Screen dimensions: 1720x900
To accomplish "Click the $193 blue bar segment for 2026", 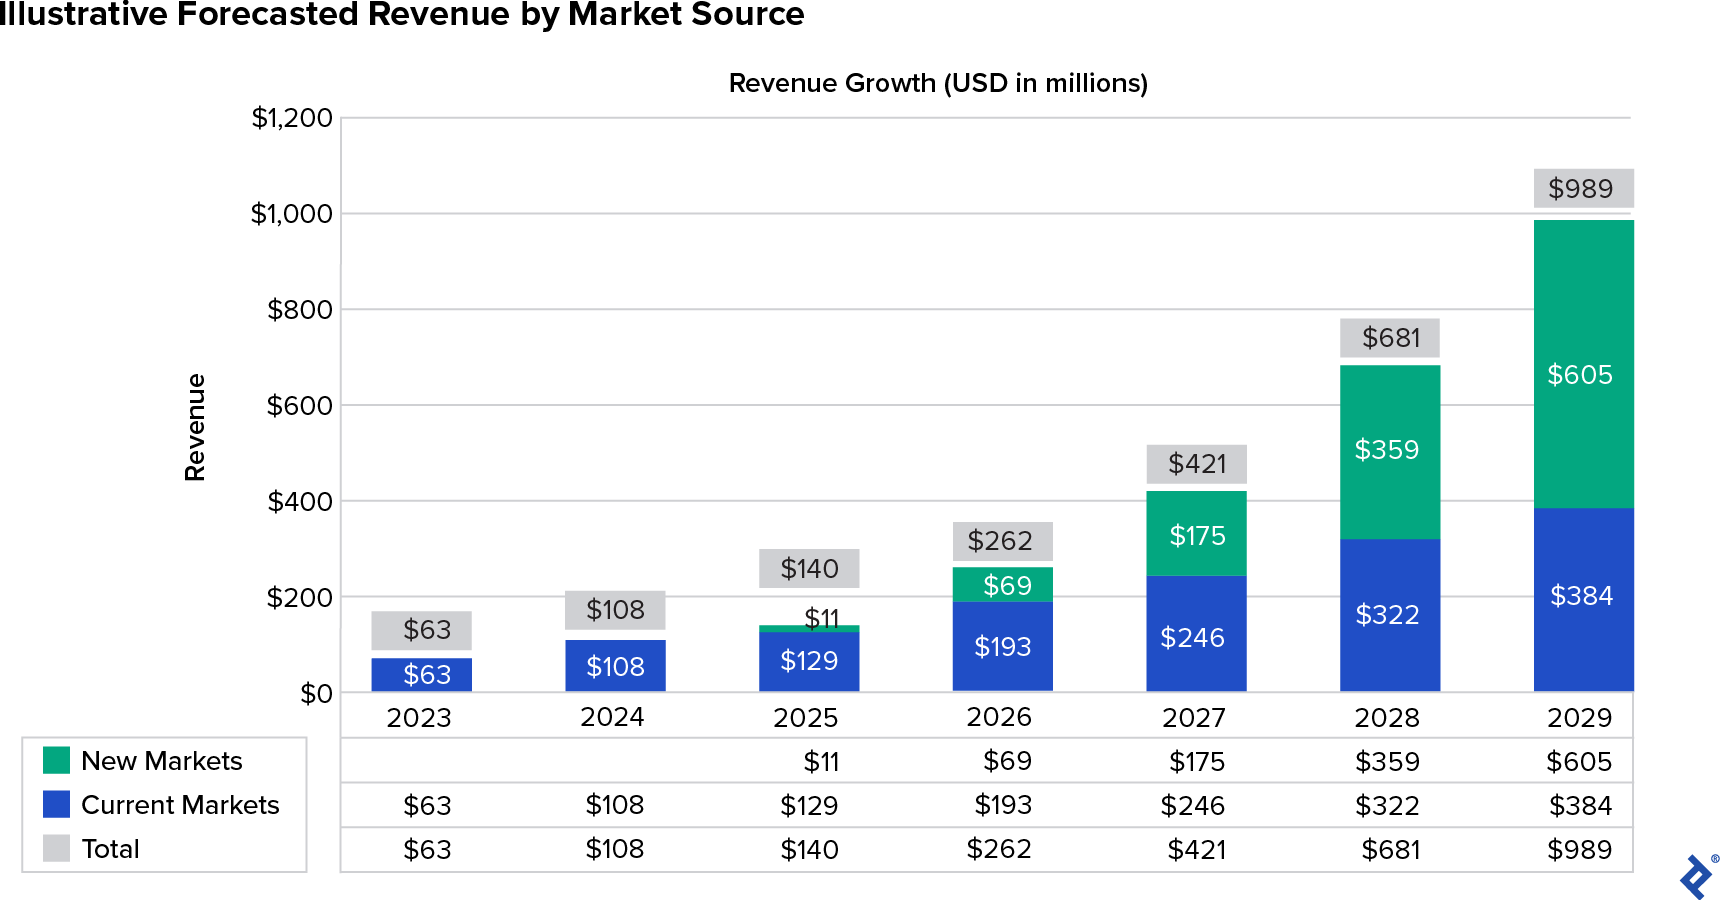I will (1003, 646).
